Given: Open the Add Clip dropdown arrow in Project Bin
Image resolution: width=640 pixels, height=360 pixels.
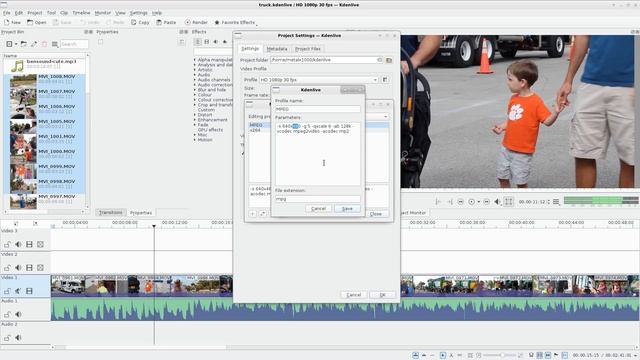Looking at the screenshot, I should pos(16,44).
